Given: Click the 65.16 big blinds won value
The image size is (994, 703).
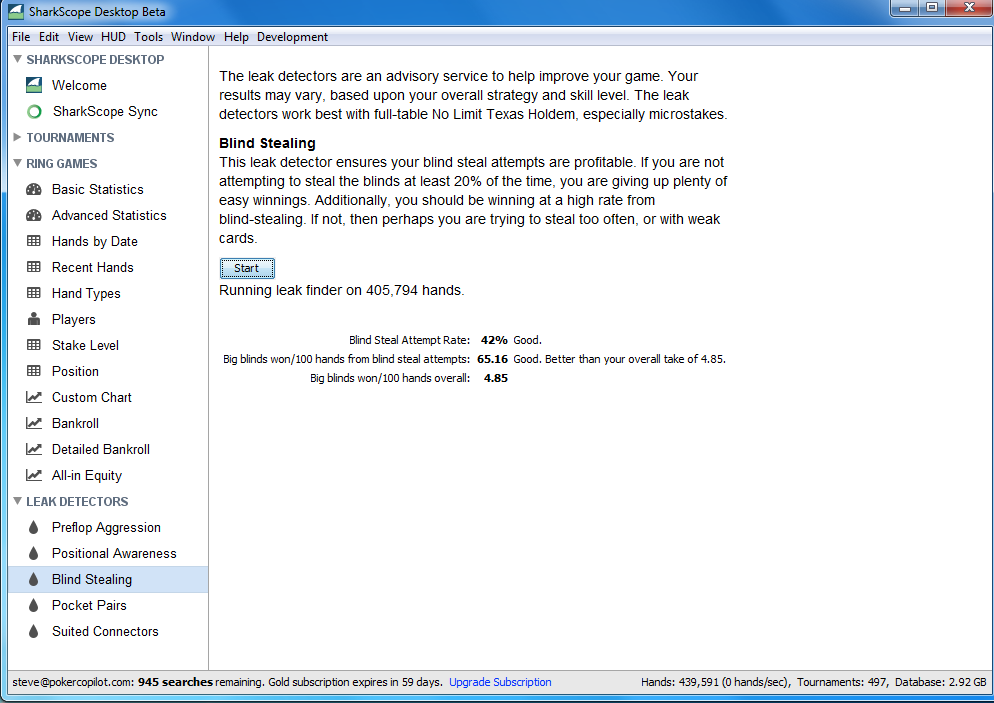Looking at the screenshot, I should (x=493, y=359).
